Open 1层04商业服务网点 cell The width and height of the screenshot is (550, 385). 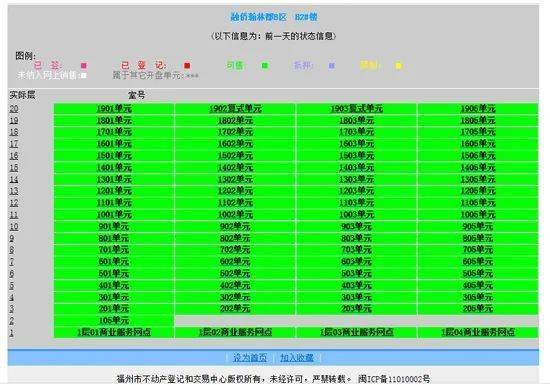coord(478,332)
